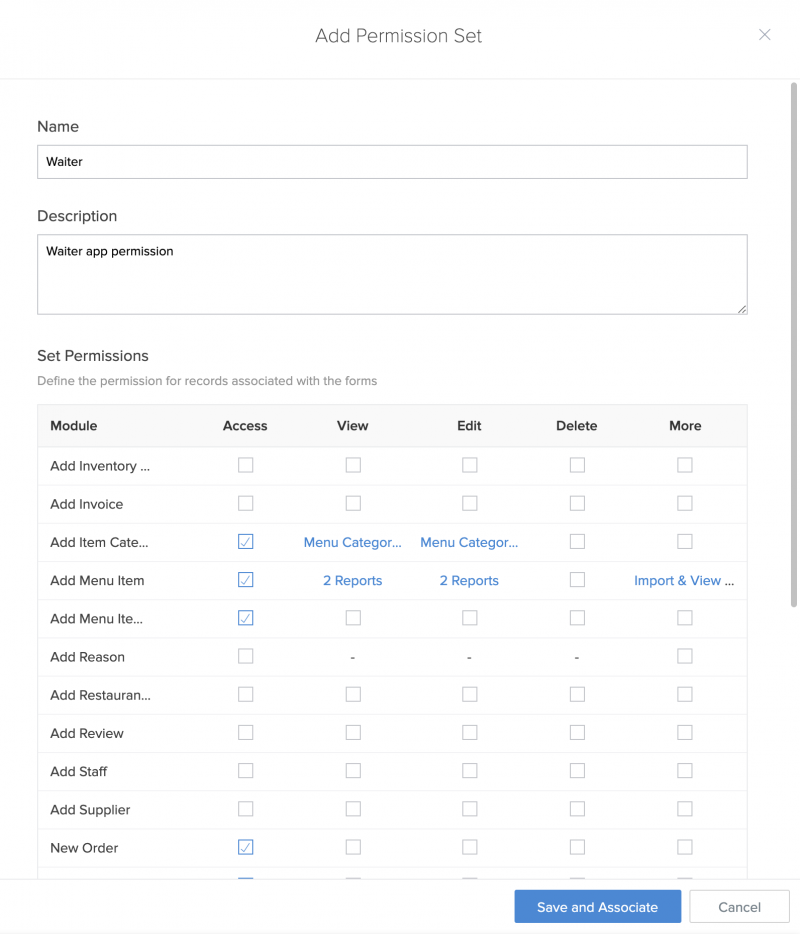The width and height of the screenshot is (800, 934).
Task: Disable Access for Add Menu Item
Action: tap(246, 580)
